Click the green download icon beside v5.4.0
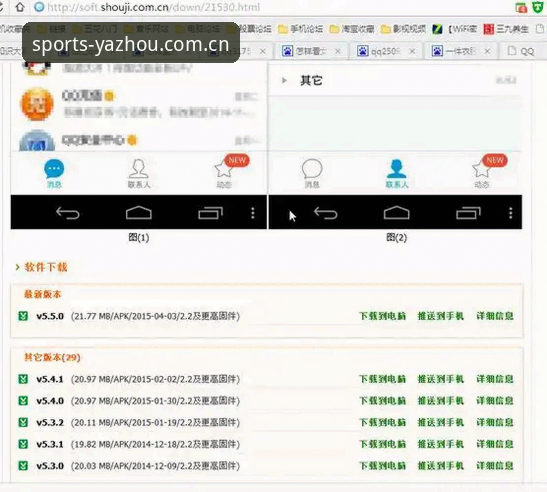The height and width of the screenshot is (492, 547). [23, 401]
